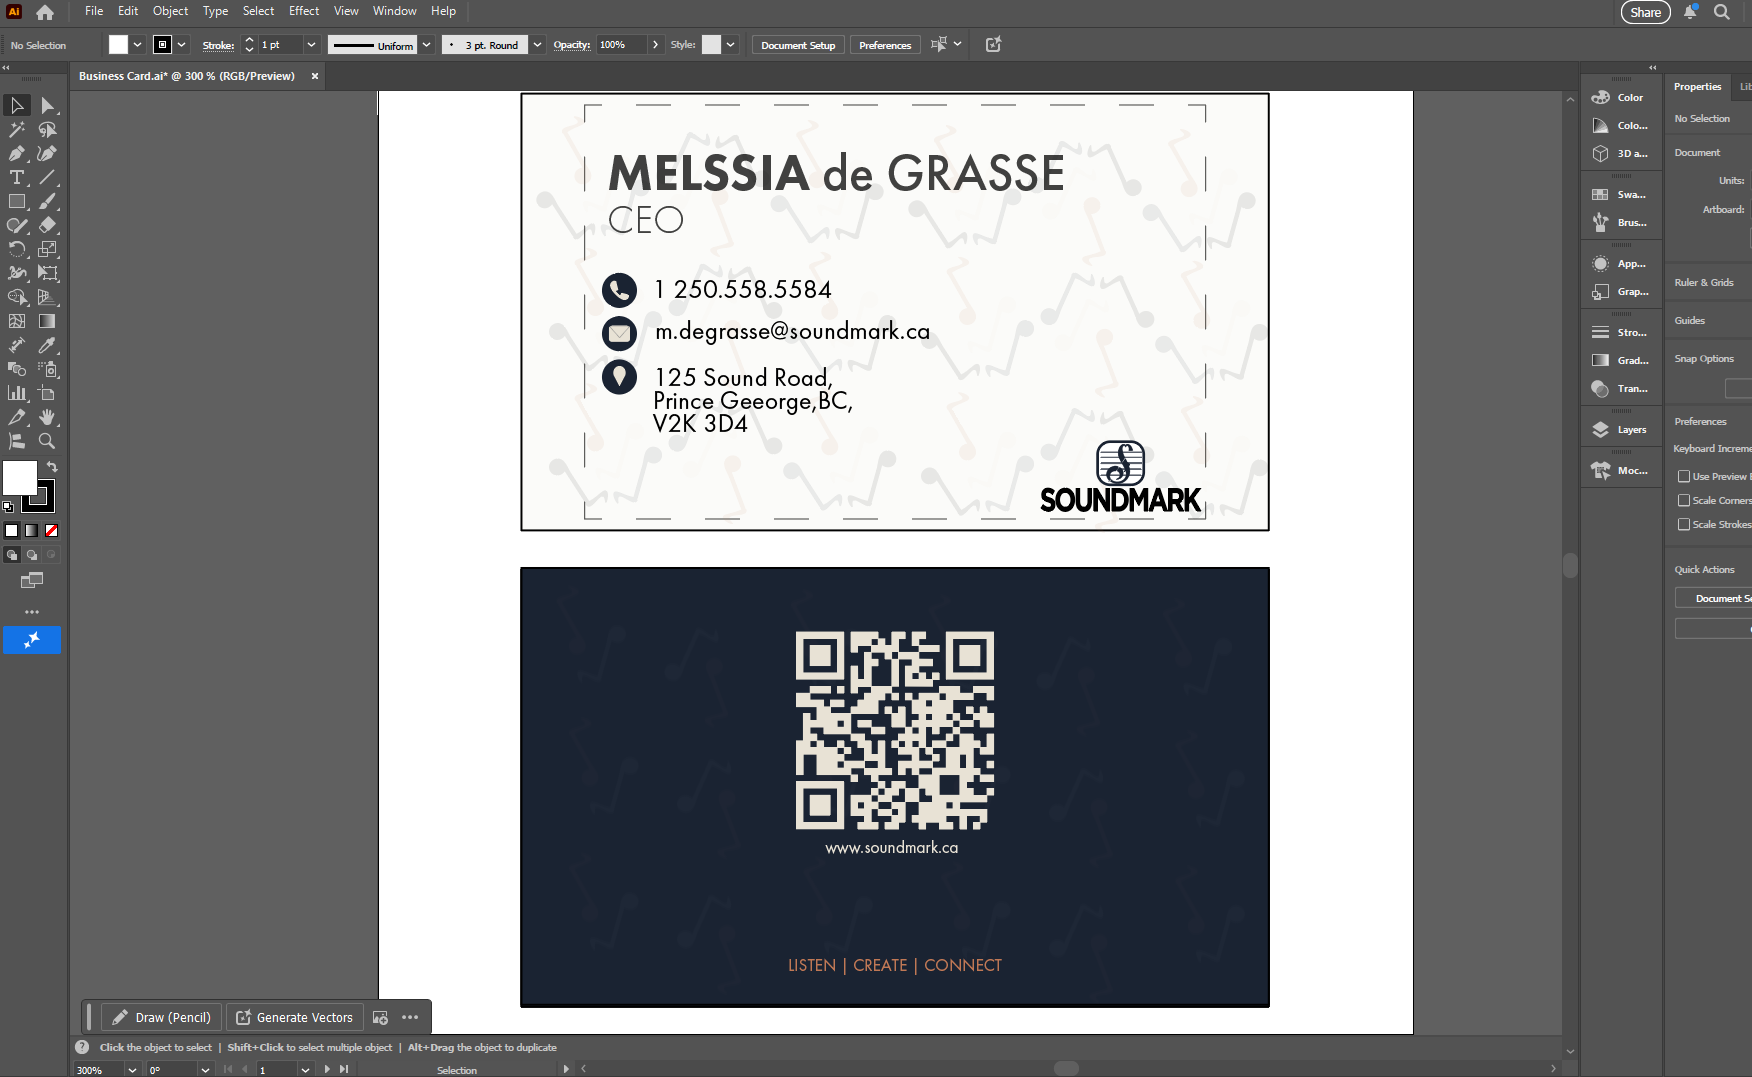This screenshot has height=1077, width=1752.
Task: Click Preferences button in control bar
Action: click(885, 45)
